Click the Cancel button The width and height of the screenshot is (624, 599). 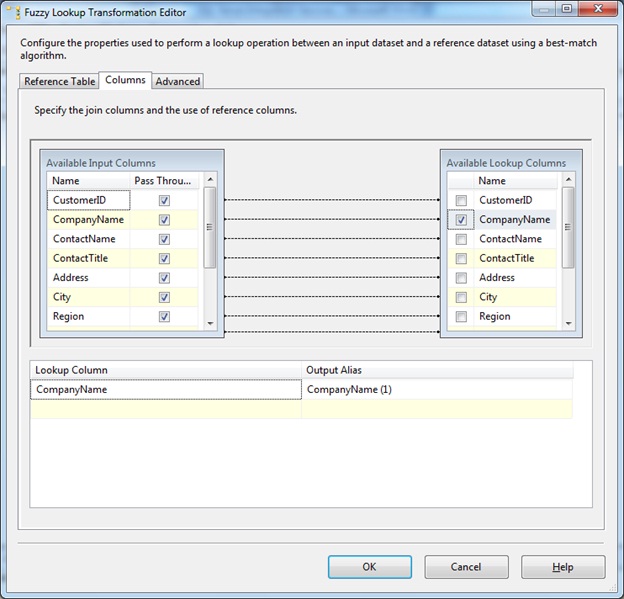pyautogui.click(x=466, y=567)
